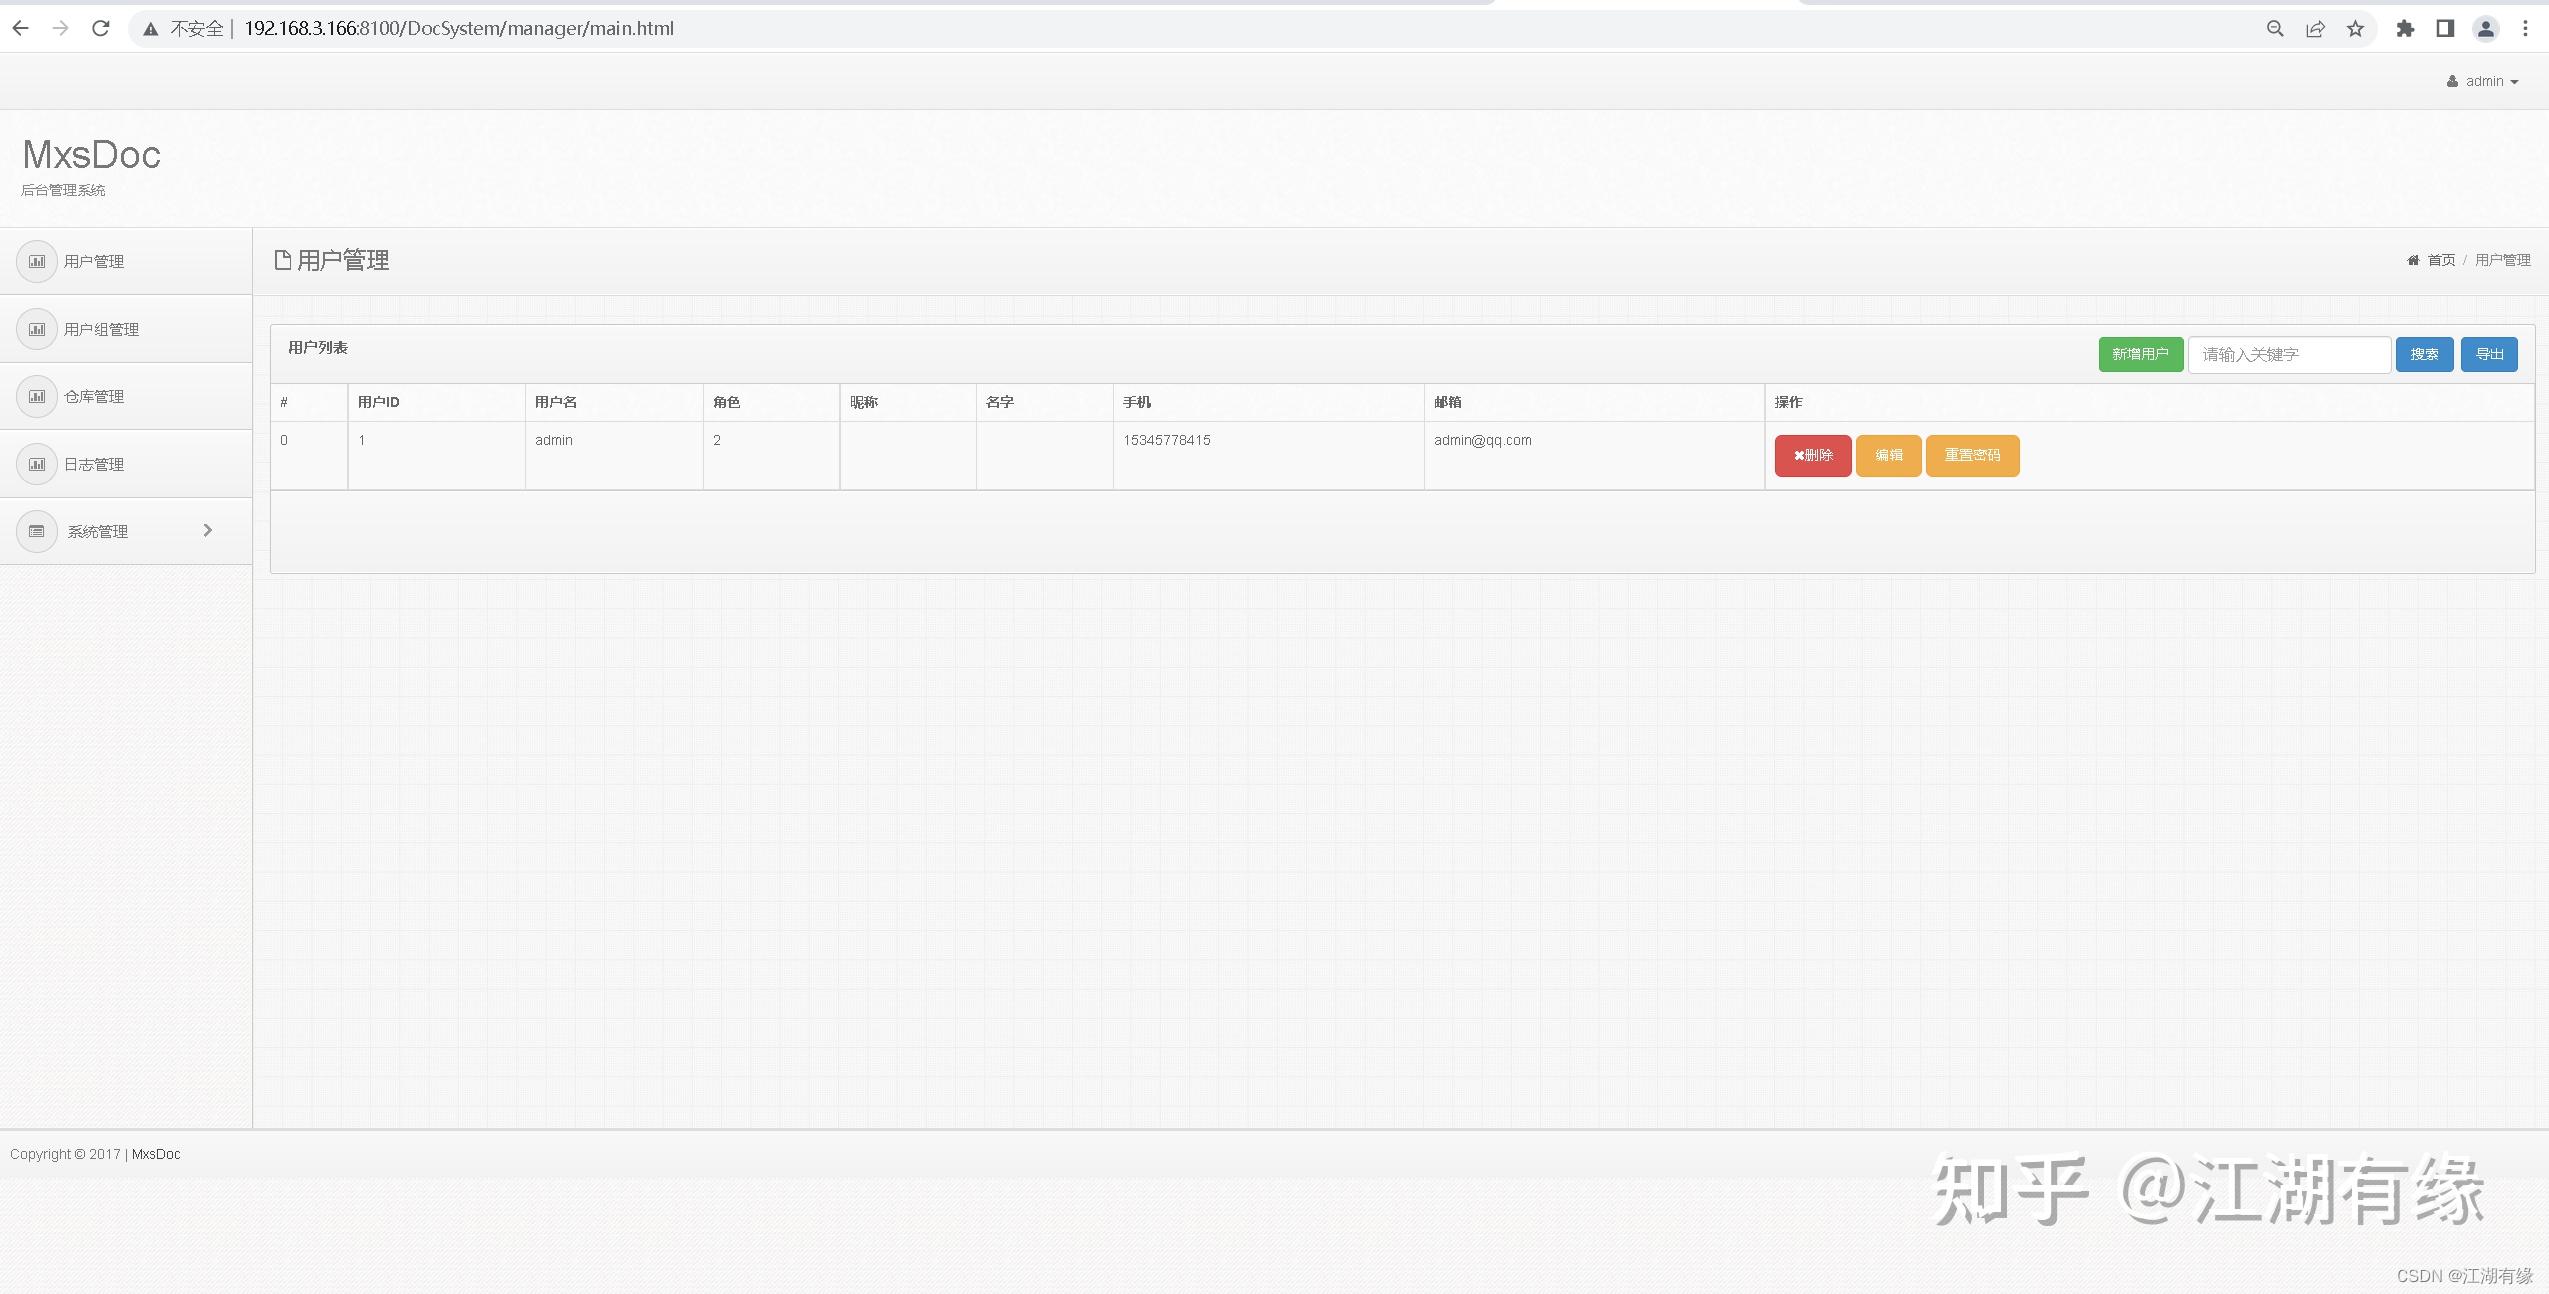Click the 日志管理 sidebar icon

coord(37,464)
